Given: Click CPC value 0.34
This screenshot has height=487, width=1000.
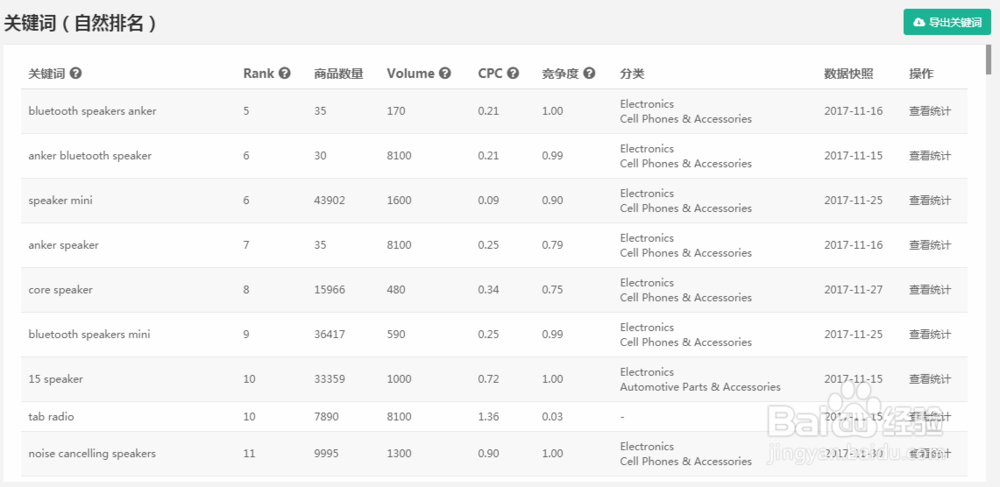Looking at the screenshot, I should click(489, 289).
